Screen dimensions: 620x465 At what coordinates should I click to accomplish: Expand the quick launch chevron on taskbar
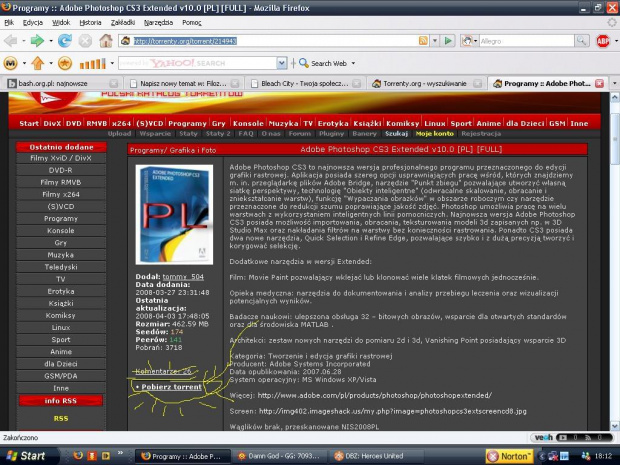tap(120, 453)
